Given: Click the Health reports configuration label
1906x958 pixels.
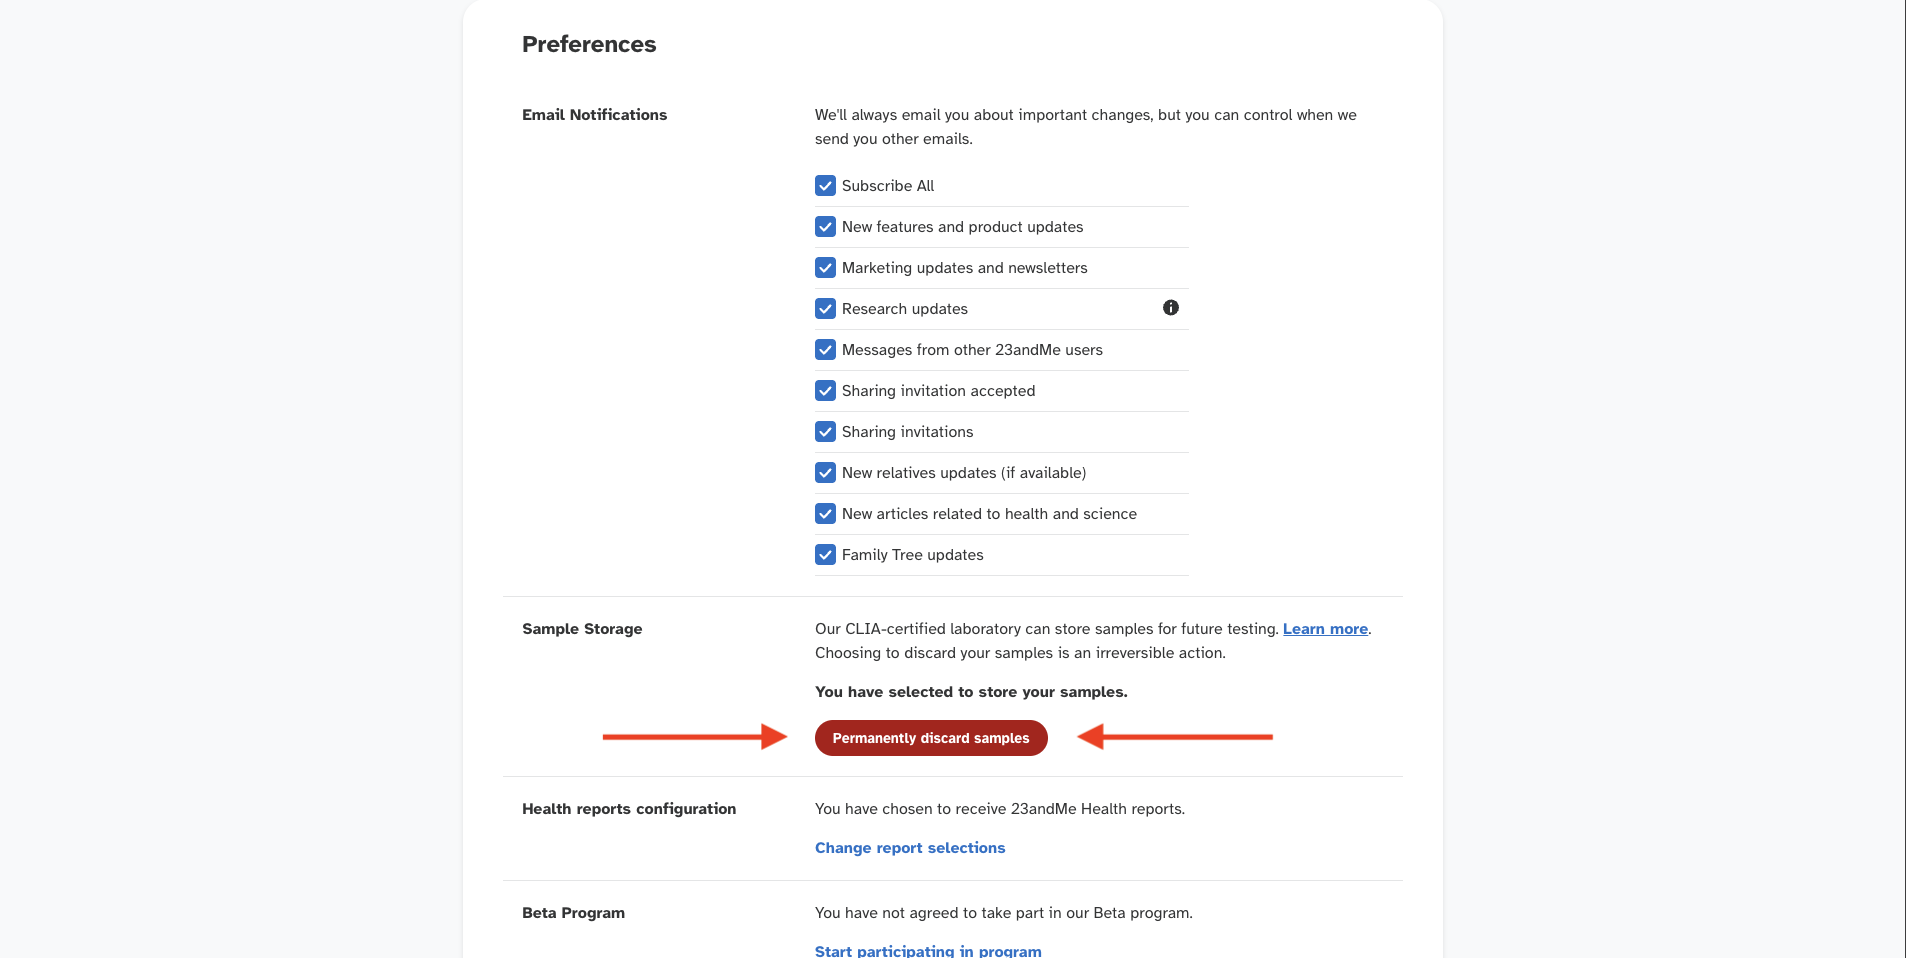Looking at the screenshot, I should [628, 809].
